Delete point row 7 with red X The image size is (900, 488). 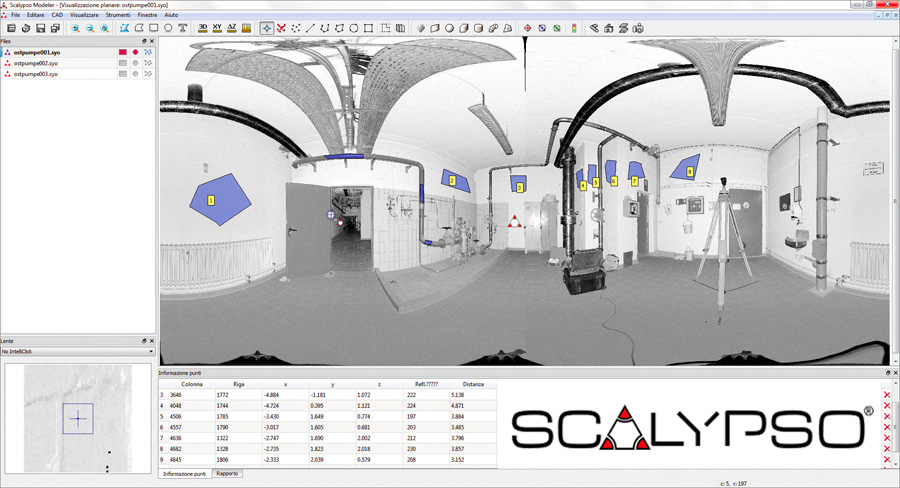(x=887, y=438)
